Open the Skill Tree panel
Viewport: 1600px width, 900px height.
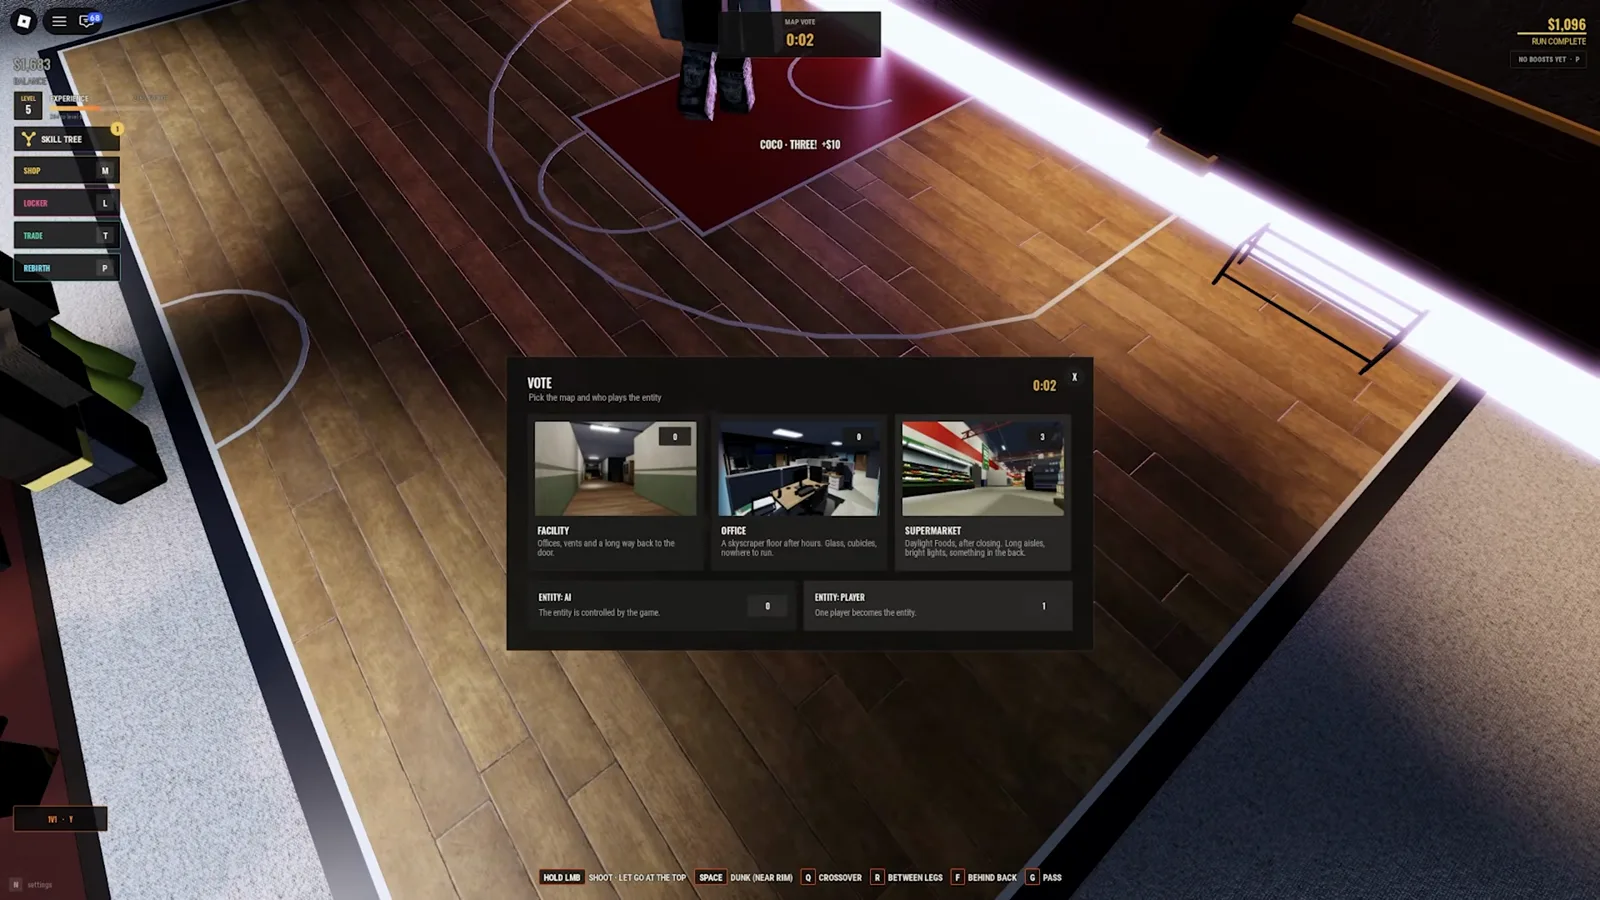click(x=67, y=139)
